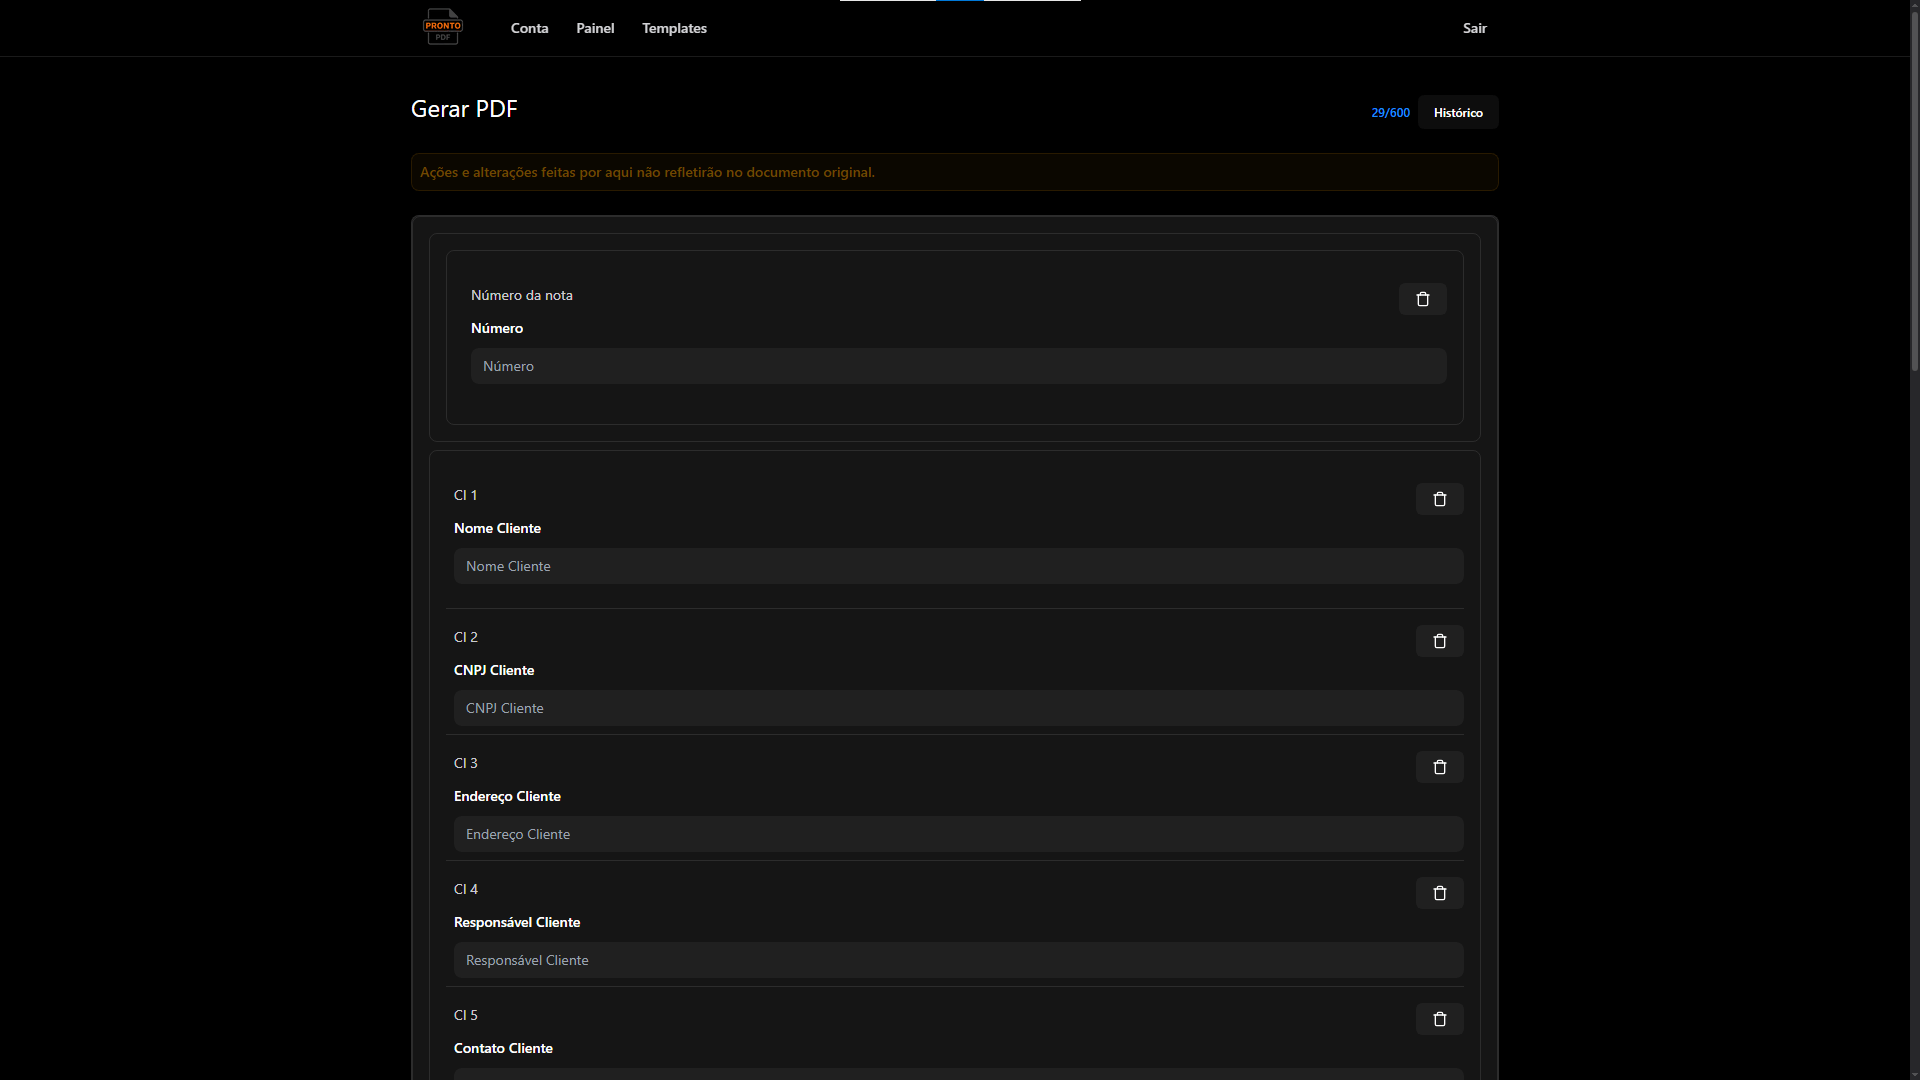Open the Histórico button
The height and width of the screenshot is (1080, 1920).
click(1457, 112)
